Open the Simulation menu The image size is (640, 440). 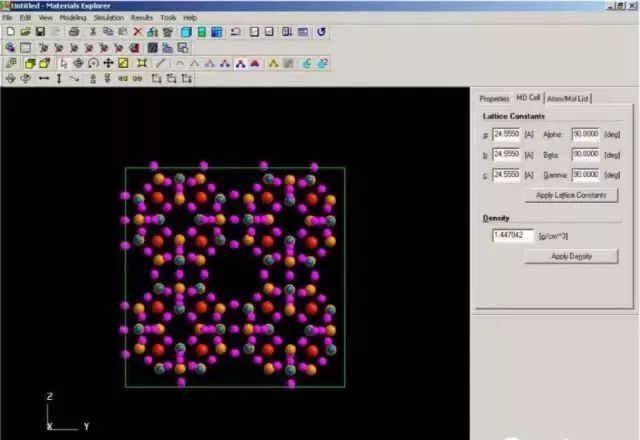[x=108, y=18]
